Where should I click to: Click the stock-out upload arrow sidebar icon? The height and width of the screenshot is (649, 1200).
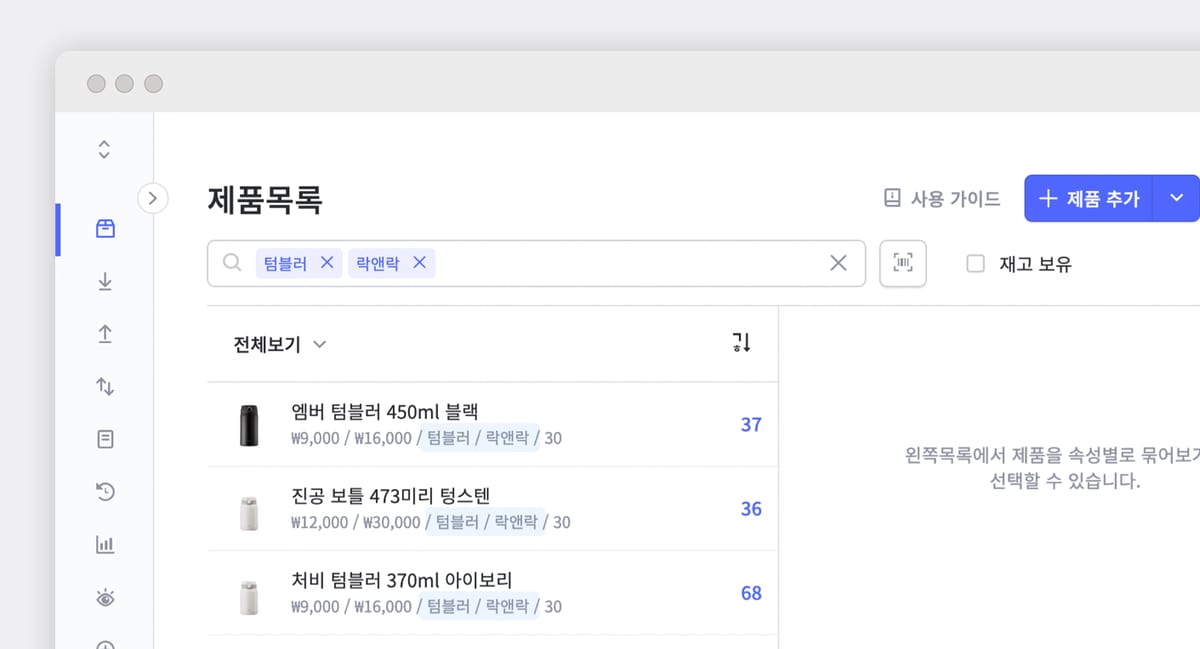click(105, 334)
